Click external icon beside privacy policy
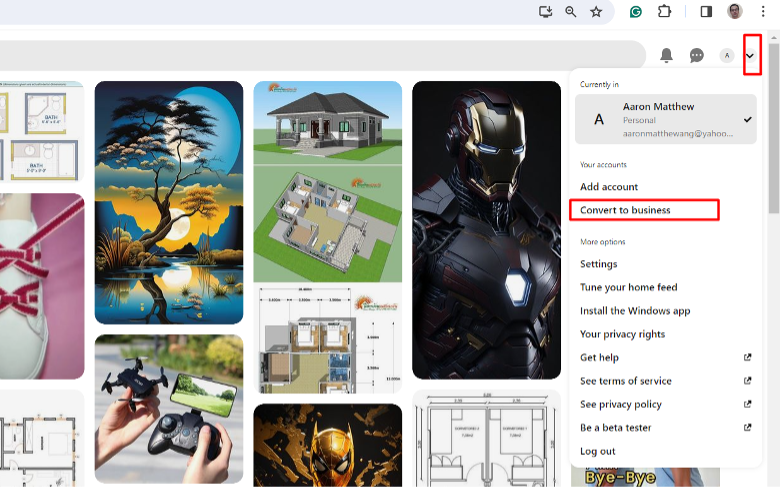 [747, 404]
